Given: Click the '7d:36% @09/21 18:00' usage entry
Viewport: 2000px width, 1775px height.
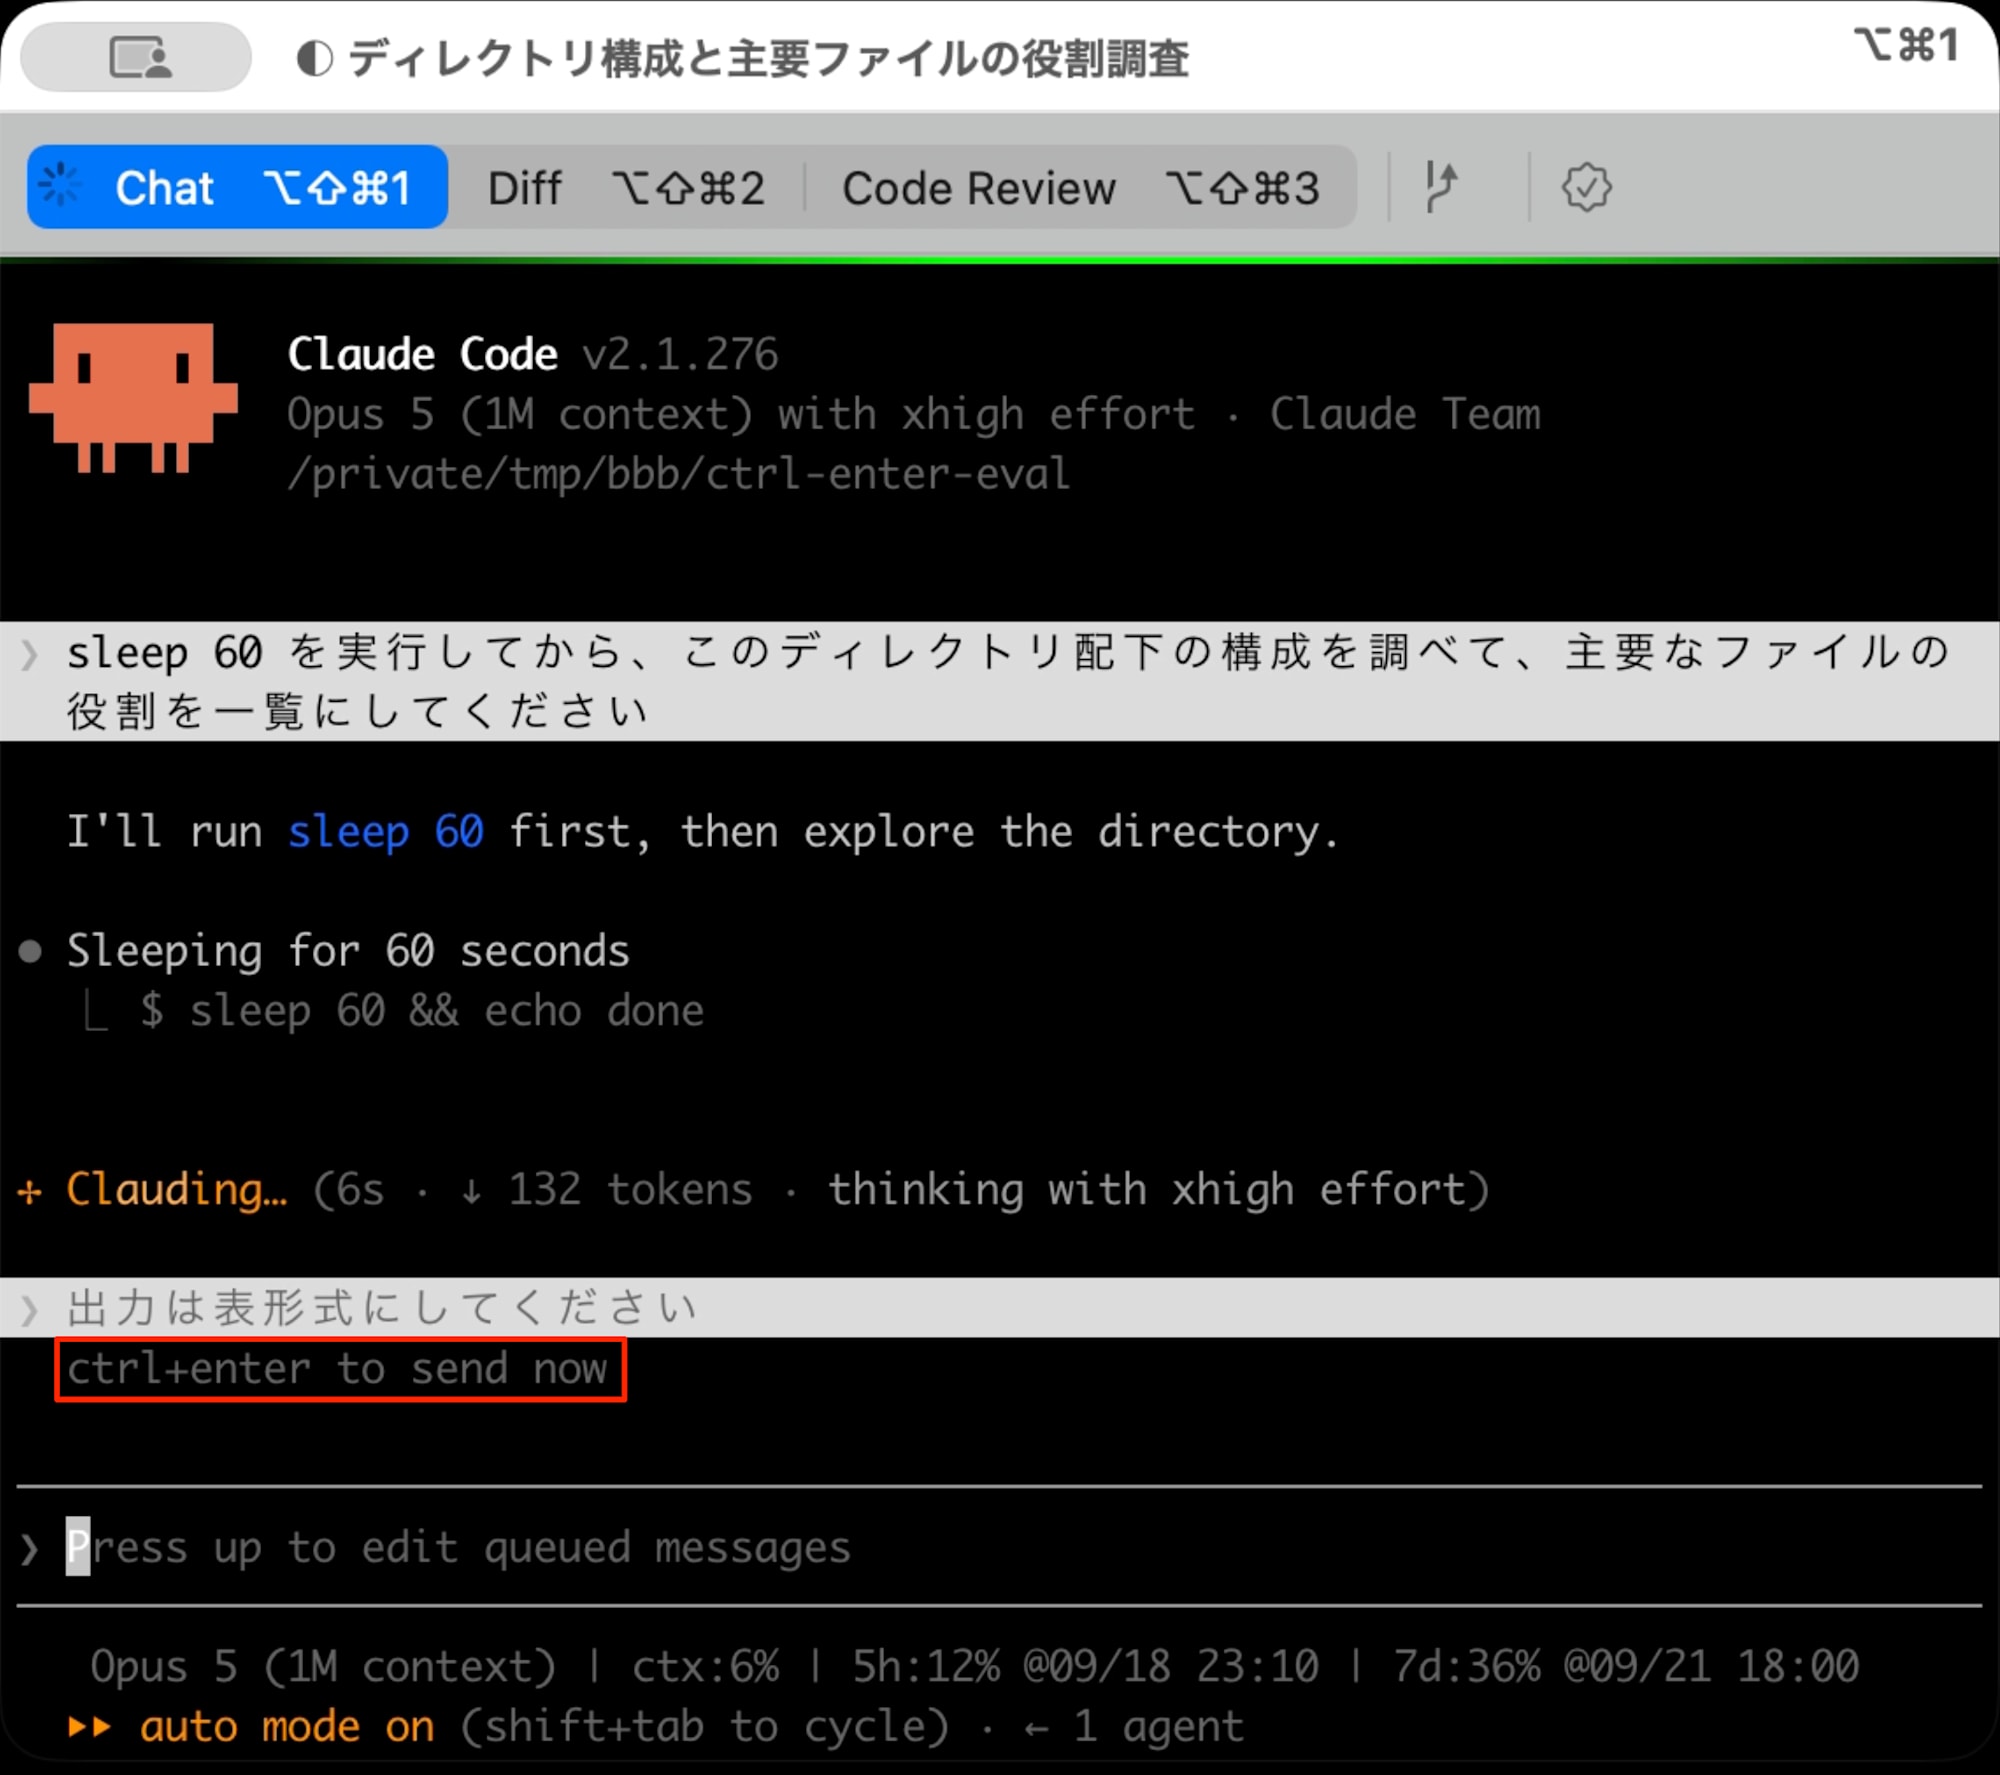Looking at the screenshot, I should (1626, 1667).
